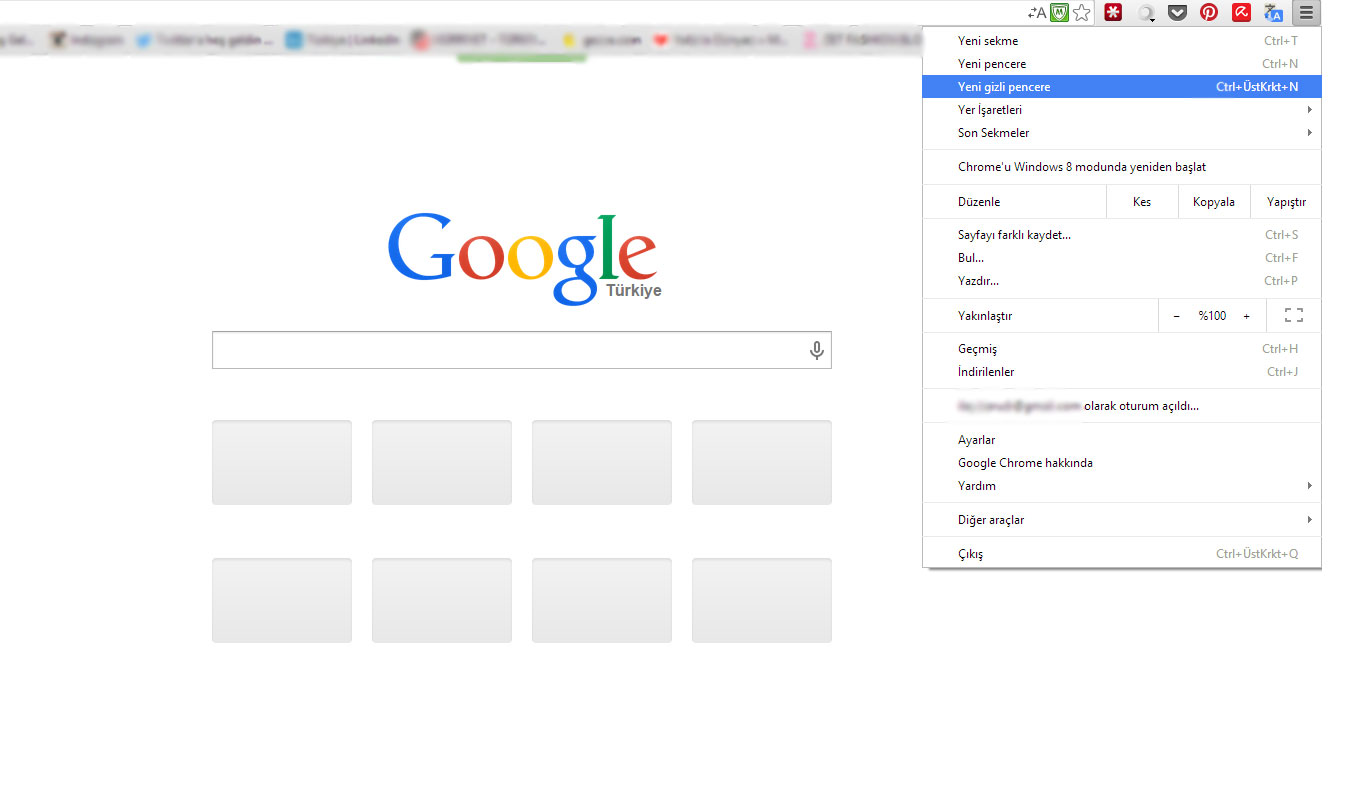
Task: Expand the Yer İşaretleri submenu
Action: click(x=1122, y=110)
